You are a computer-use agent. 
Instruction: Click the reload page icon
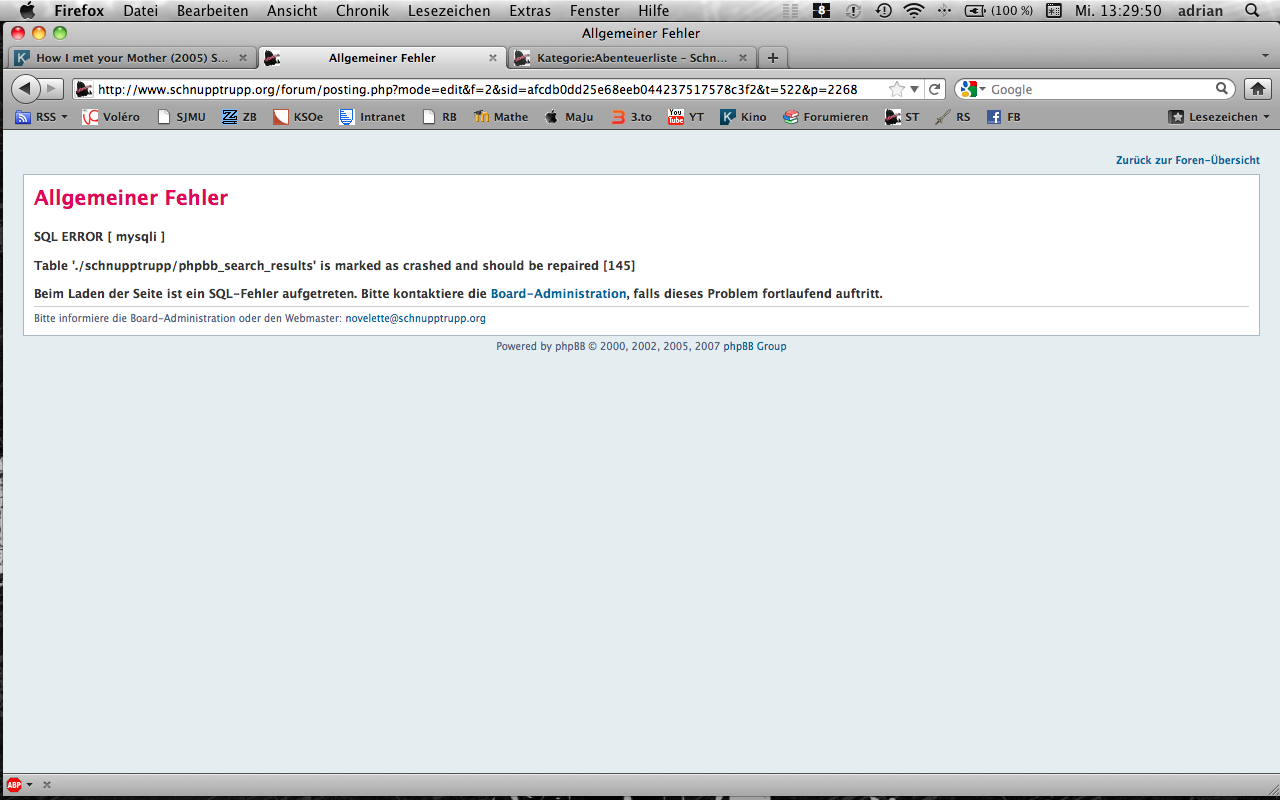tap(933, 89)
